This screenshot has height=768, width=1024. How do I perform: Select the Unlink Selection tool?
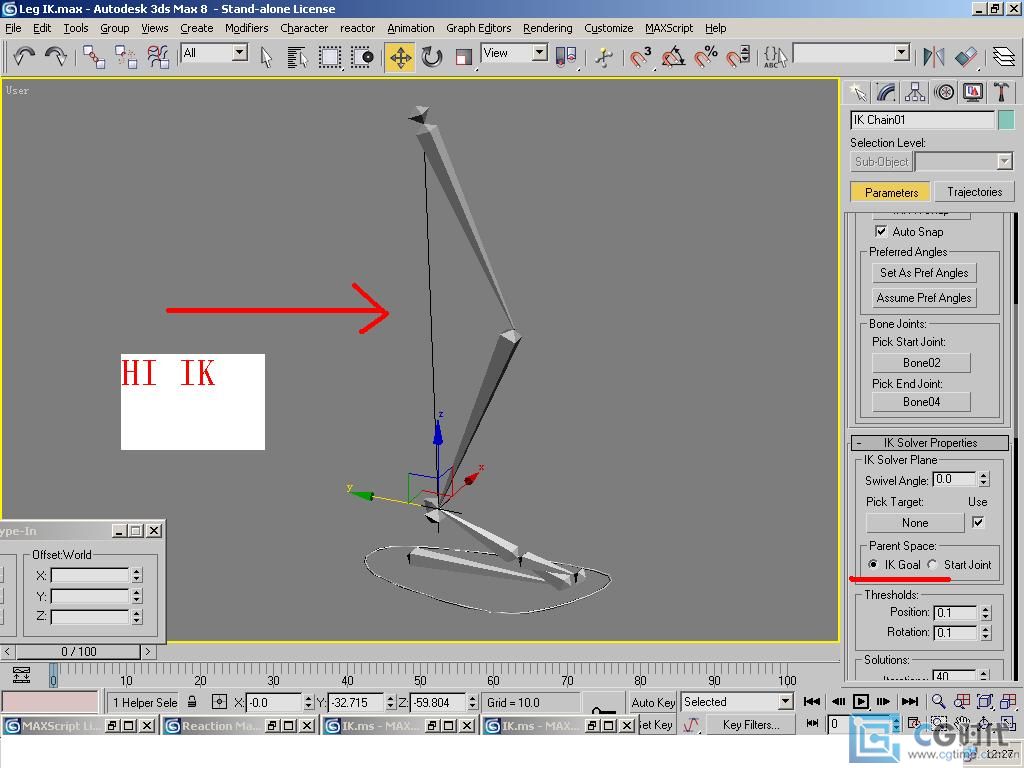(125, 57)
